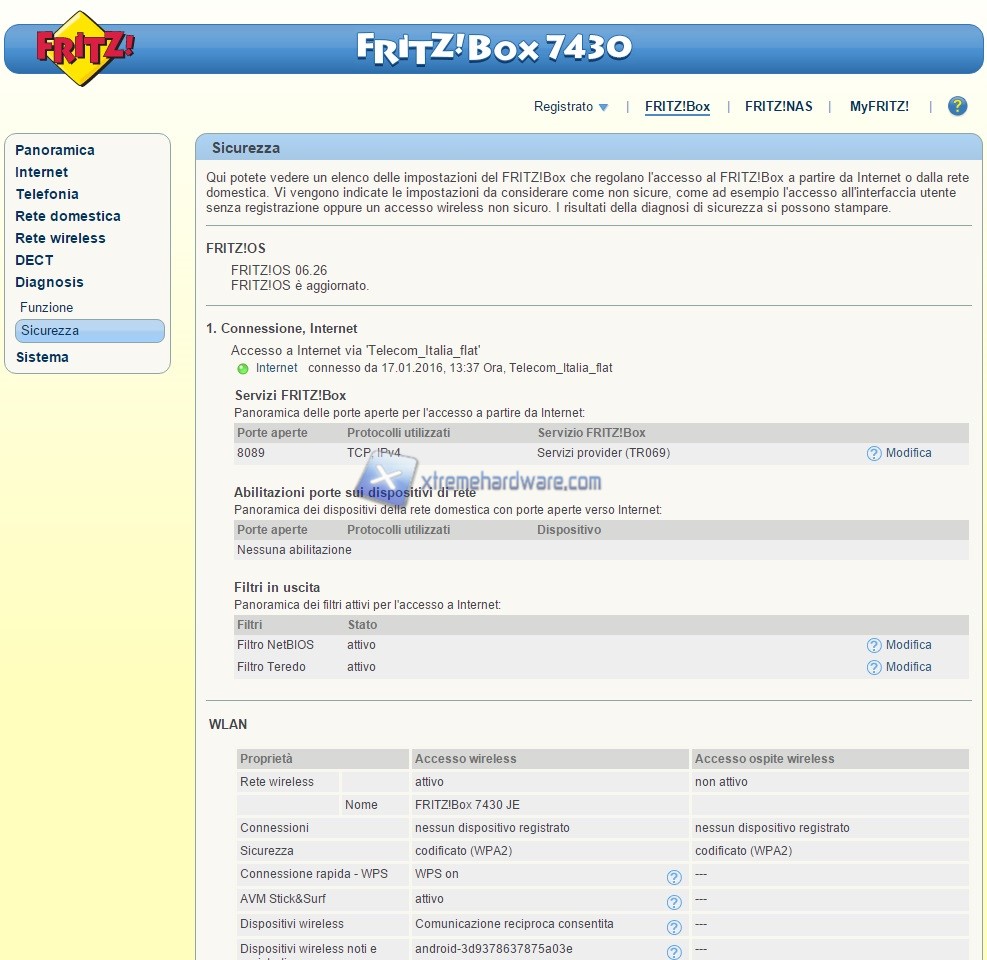
Task: Select the FRITZ!NAS tab
Action: (x=778, y=107)
